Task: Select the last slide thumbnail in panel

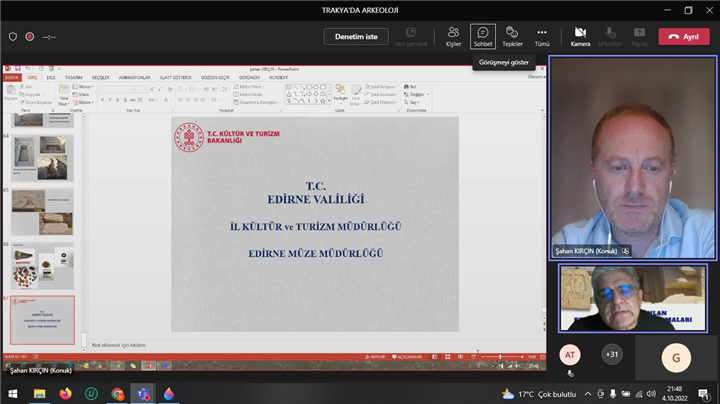Action: tap(42, 320)
